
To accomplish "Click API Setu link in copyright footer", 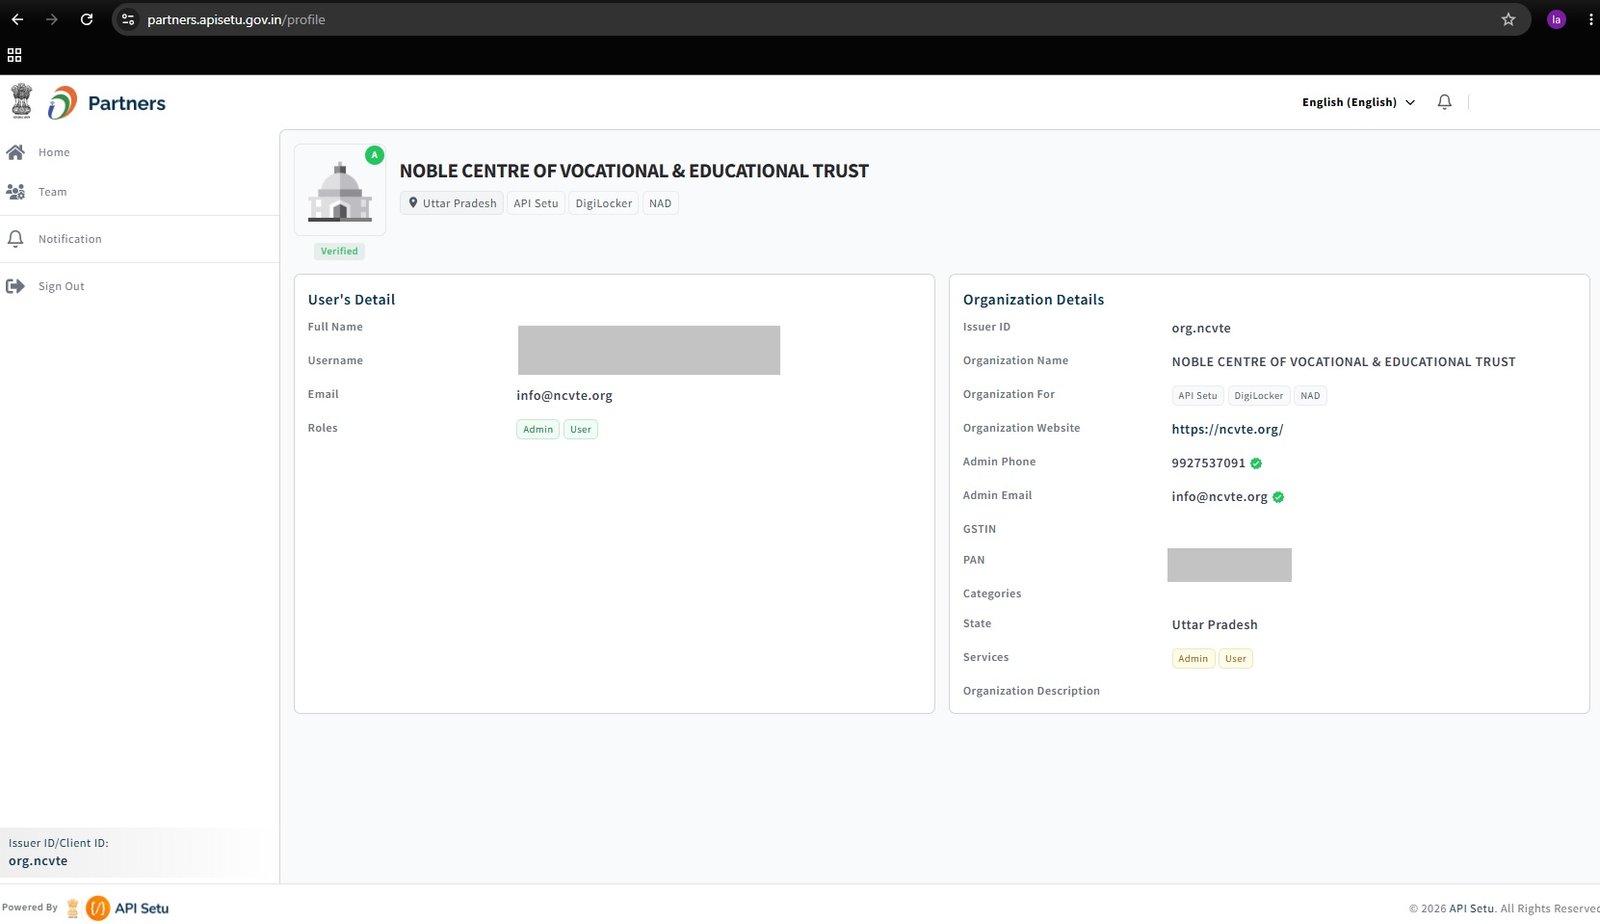I will 1472,909.
